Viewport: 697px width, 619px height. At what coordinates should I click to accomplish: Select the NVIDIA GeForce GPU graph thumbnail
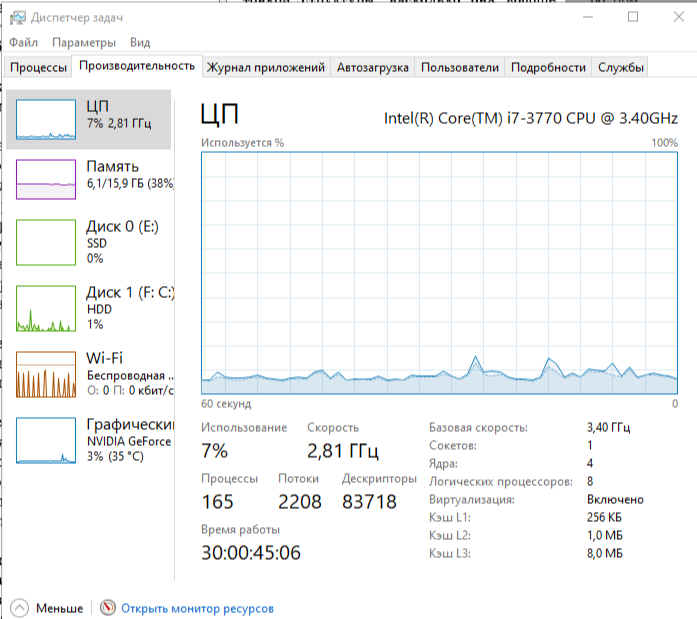(x=46, y=440)
